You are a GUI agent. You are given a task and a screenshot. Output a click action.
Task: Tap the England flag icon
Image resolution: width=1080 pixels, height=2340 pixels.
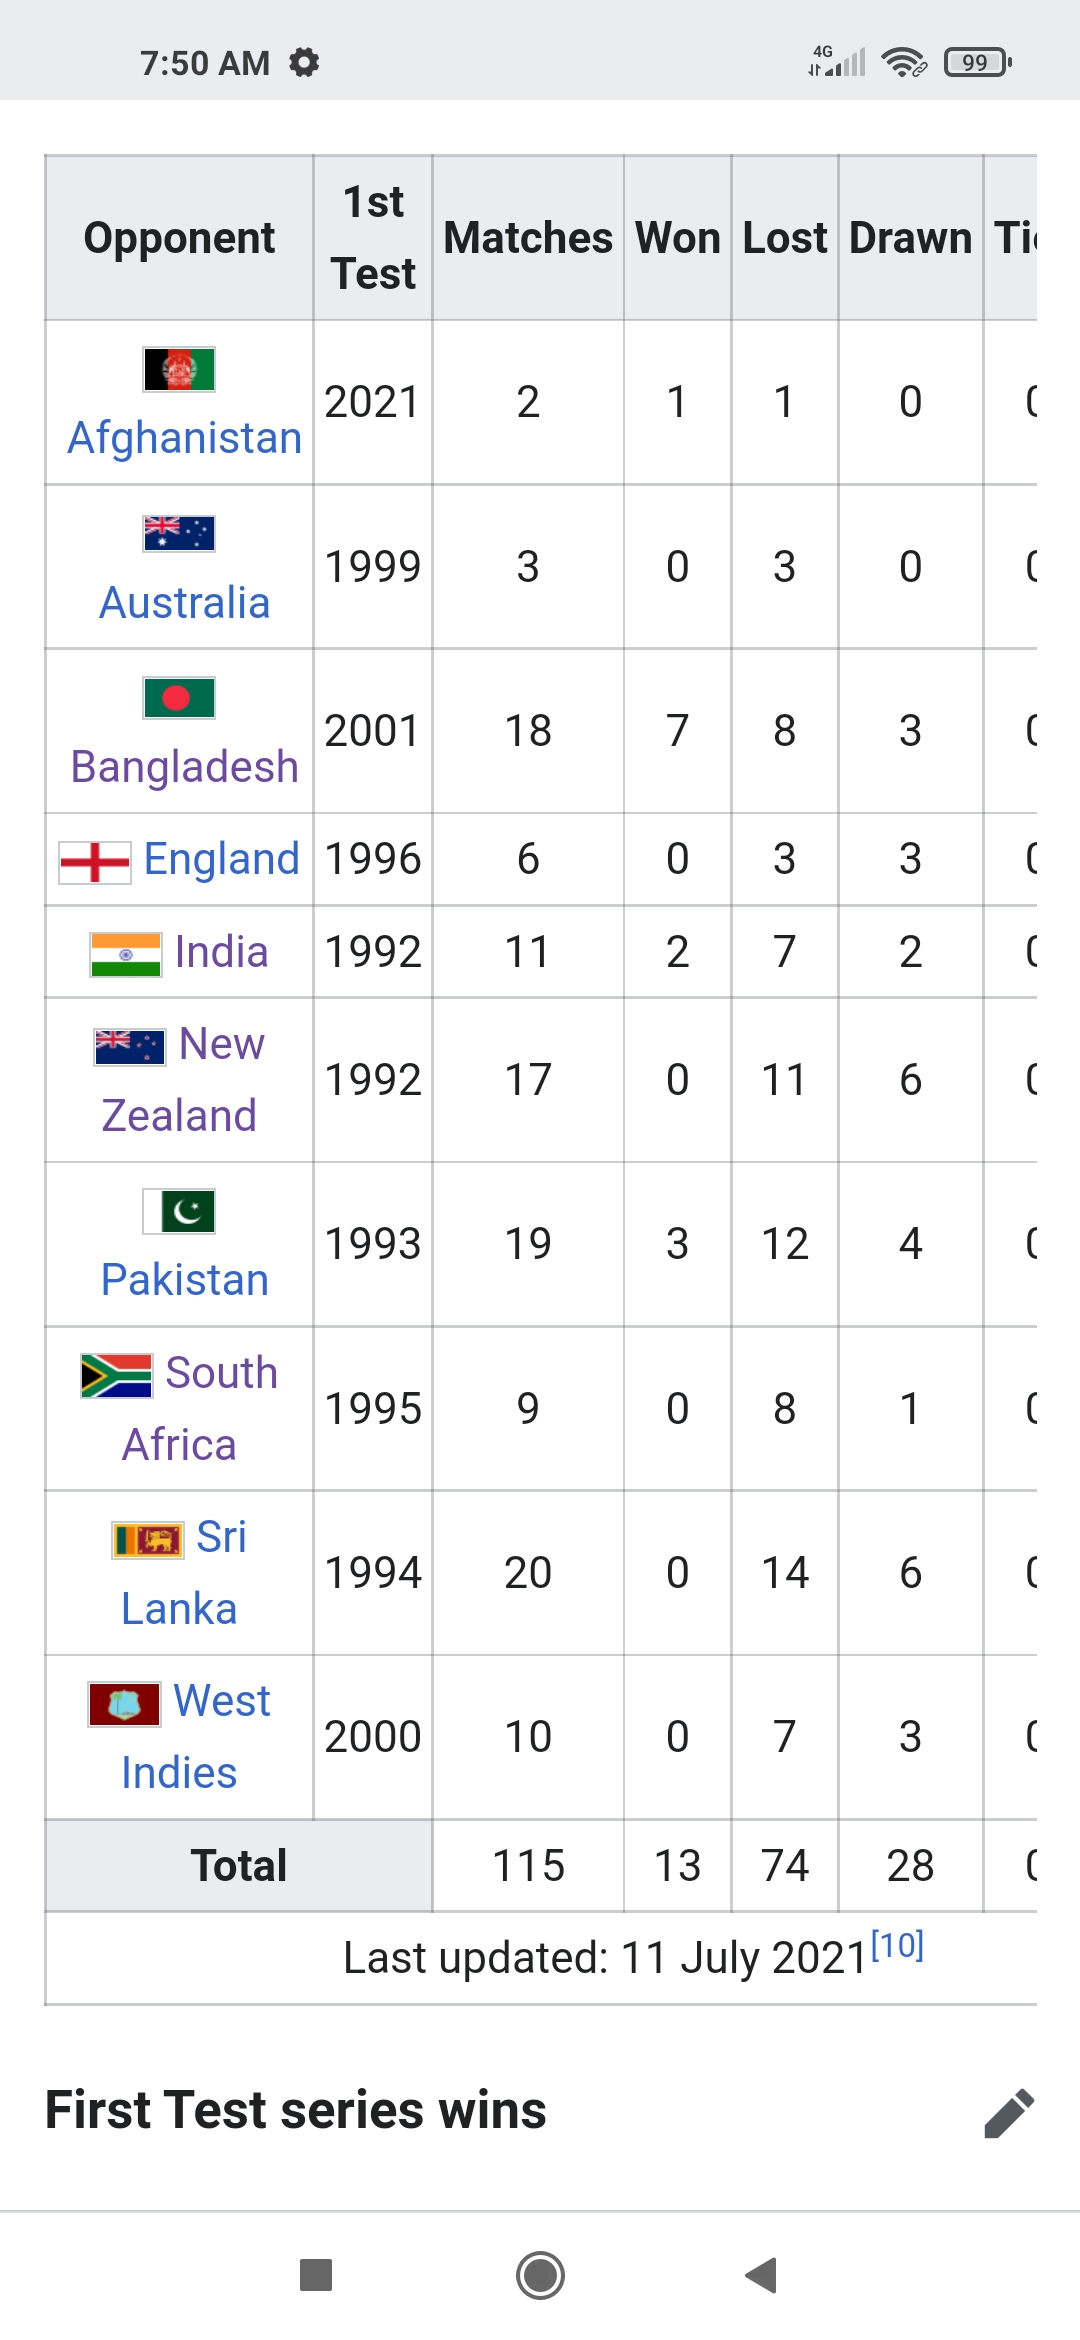(x=95, y=862)
